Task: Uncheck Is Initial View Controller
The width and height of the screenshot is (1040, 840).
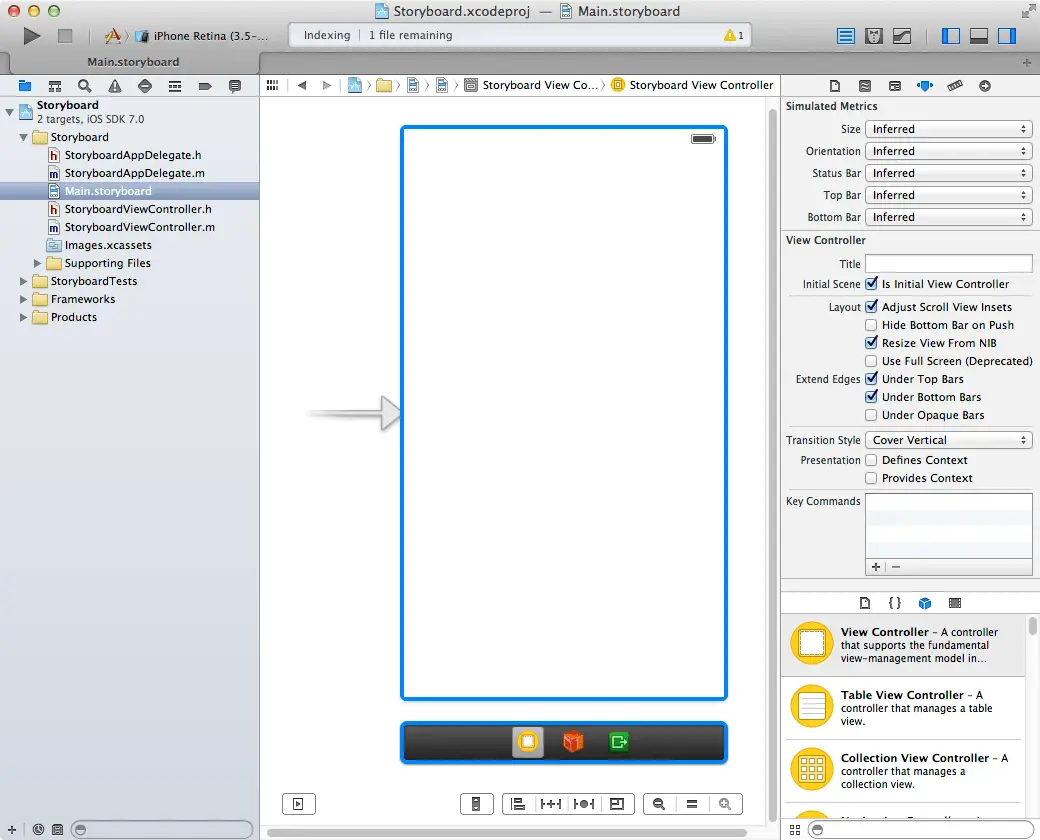Action: coord(872,284)
